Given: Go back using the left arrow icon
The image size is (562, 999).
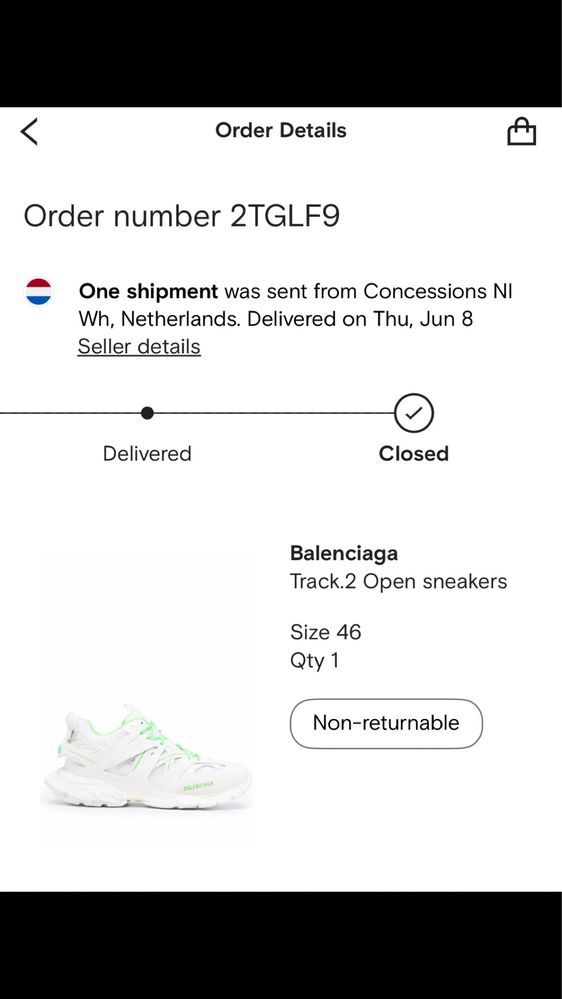Looking at the screenshot, I should 29,131.
